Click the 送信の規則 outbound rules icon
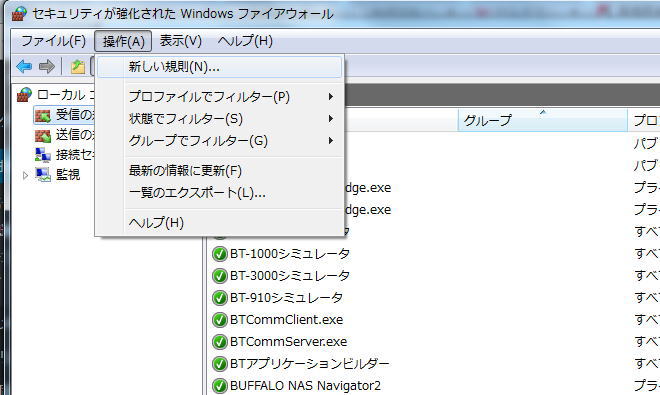660x395 pixels. (43, 135)
